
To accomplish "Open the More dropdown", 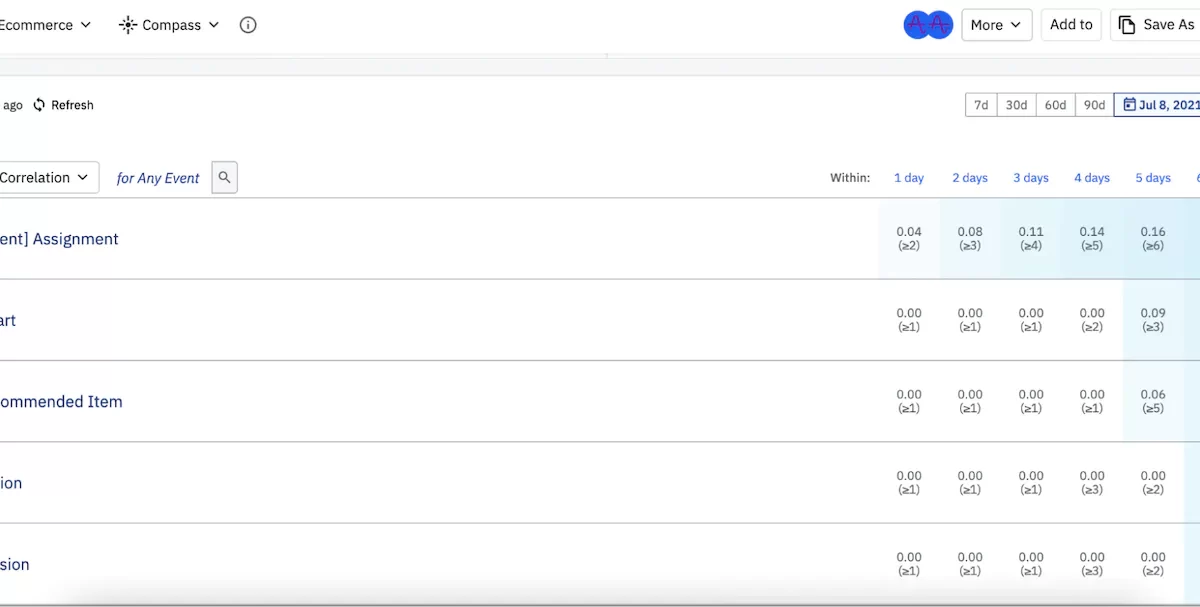I will [996, 25].
